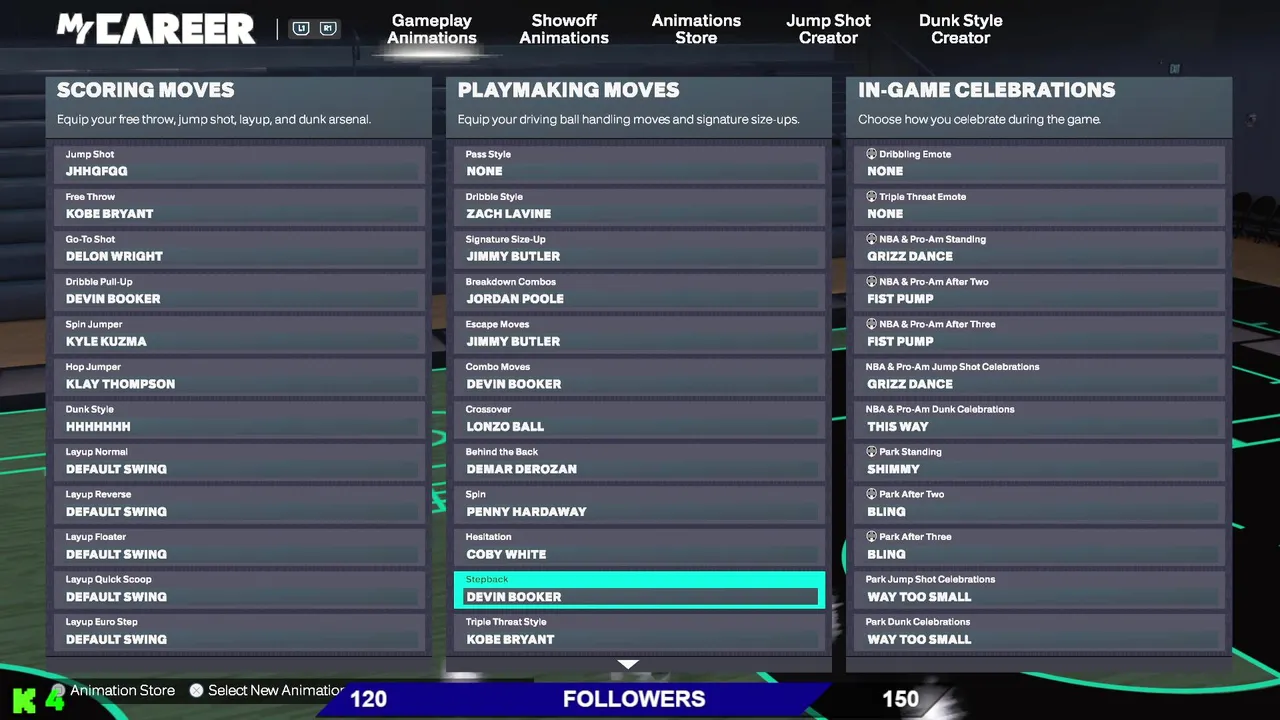Select the Layup Reverse Default Swing slot
This screenshot has height=720, width=1280.
click(240, 504)
